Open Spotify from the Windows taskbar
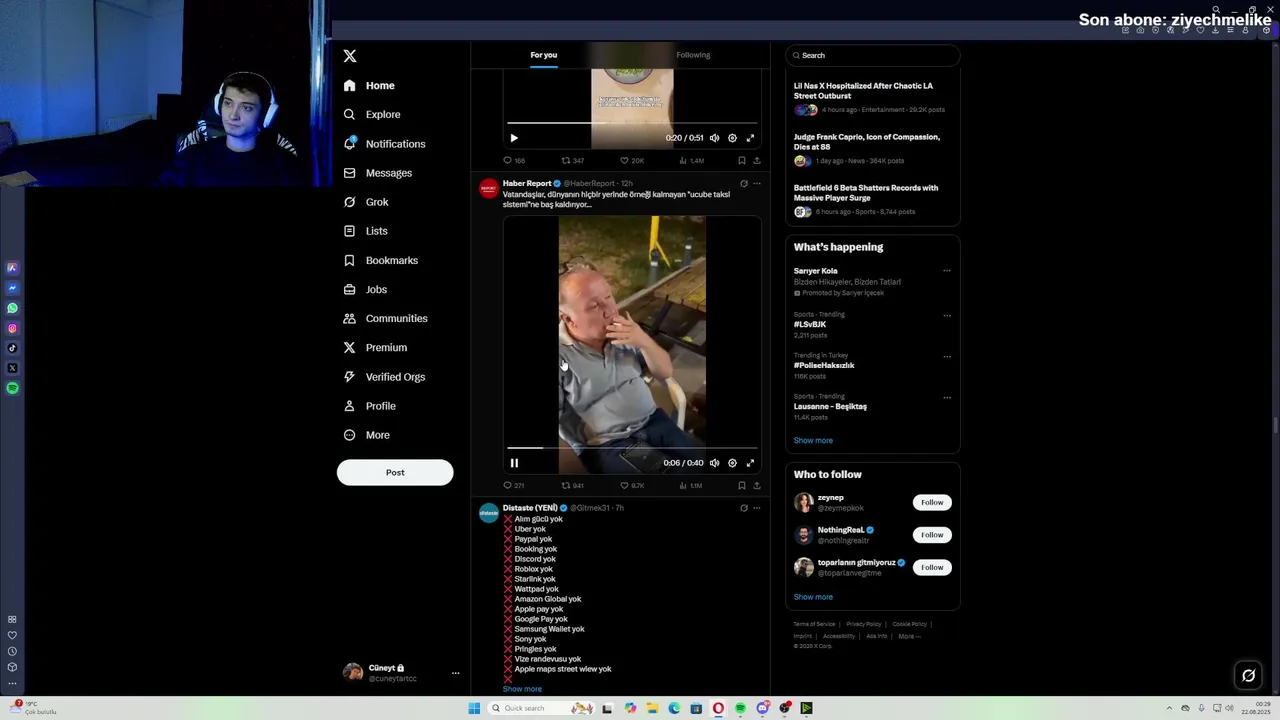Image resolution: width=1280 pixels, height=720 pixels. tap(740, 708)
